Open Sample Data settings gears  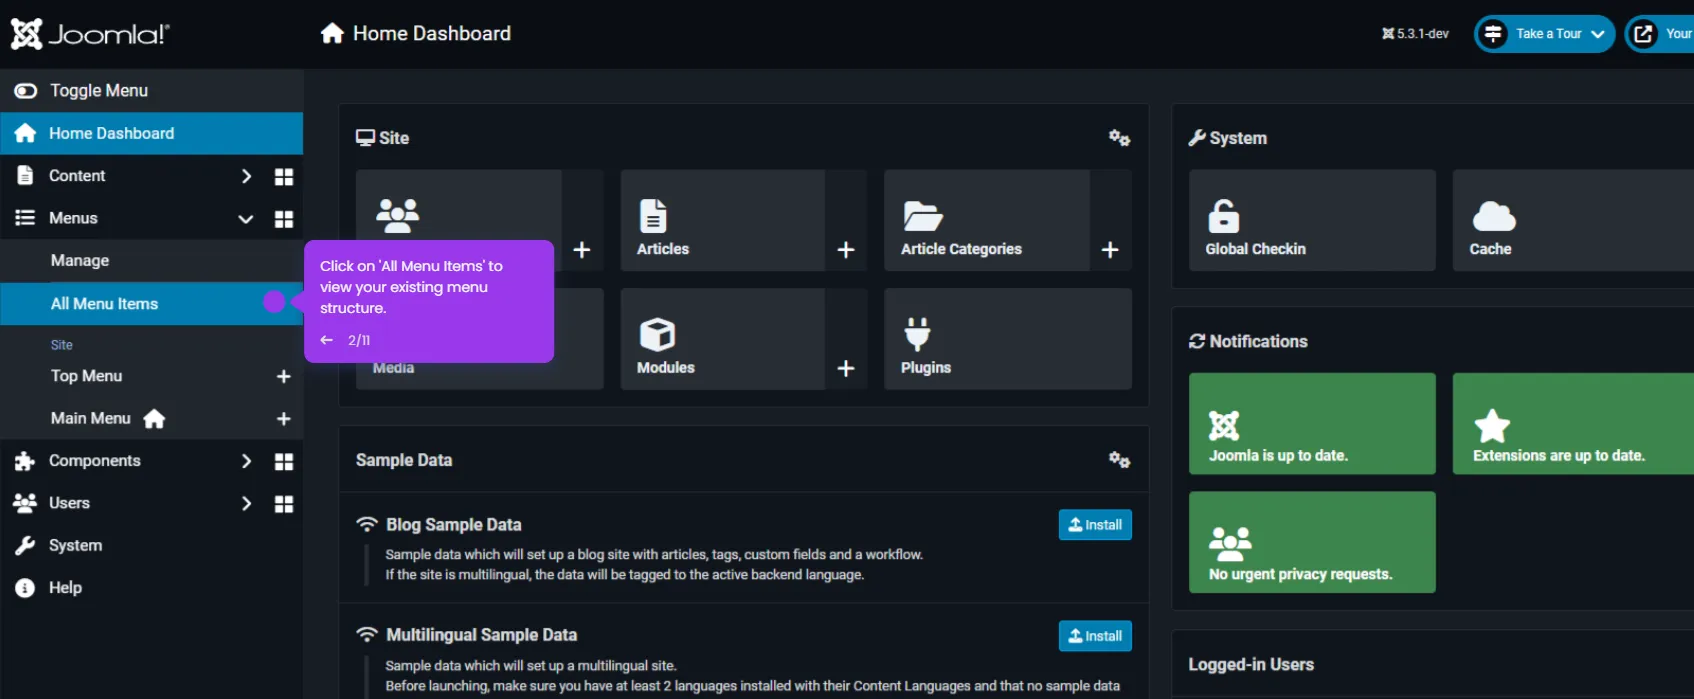pyautogui.click(x=1119, y=460)
